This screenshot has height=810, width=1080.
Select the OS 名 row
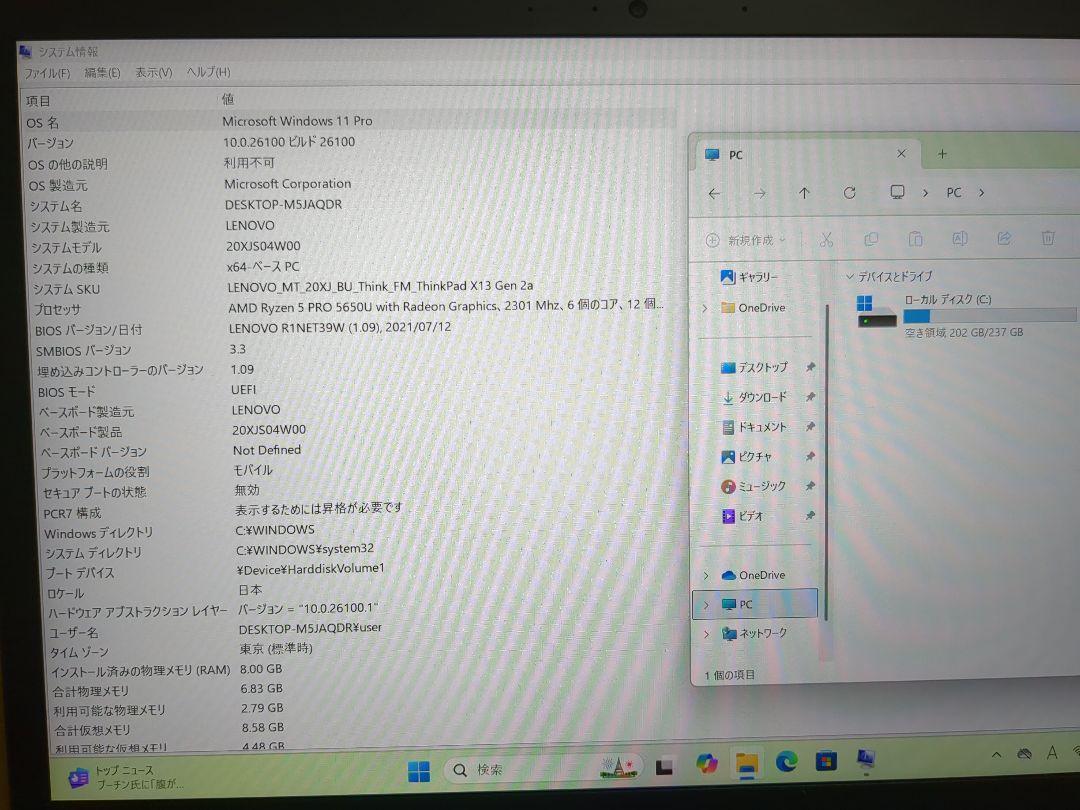tap(348, 122)
